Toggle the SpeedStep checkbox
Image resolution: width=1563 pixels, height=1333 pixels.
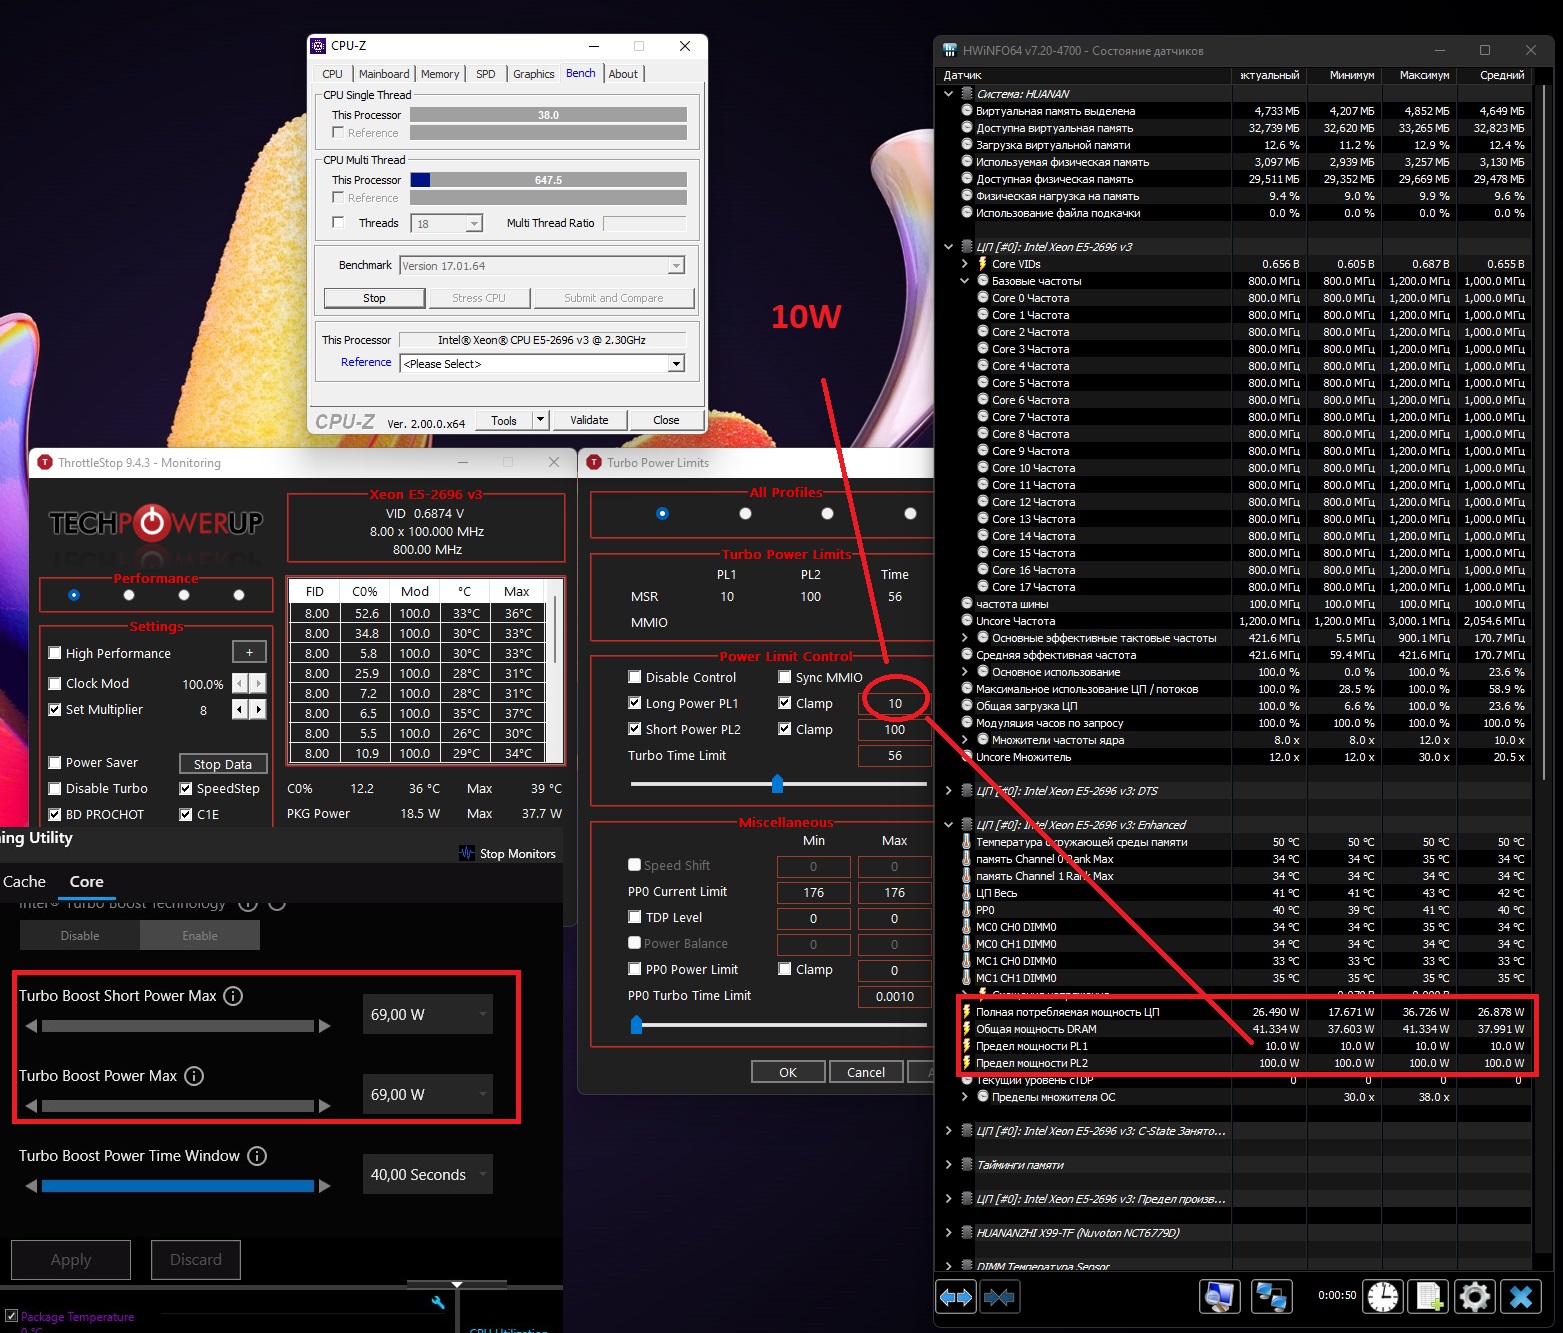[186, 788]
